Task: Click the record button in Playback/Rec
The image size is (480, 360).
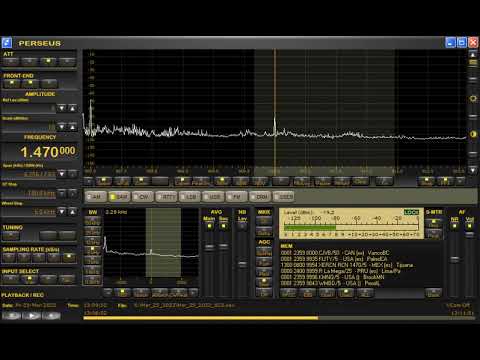Action: 51,315
